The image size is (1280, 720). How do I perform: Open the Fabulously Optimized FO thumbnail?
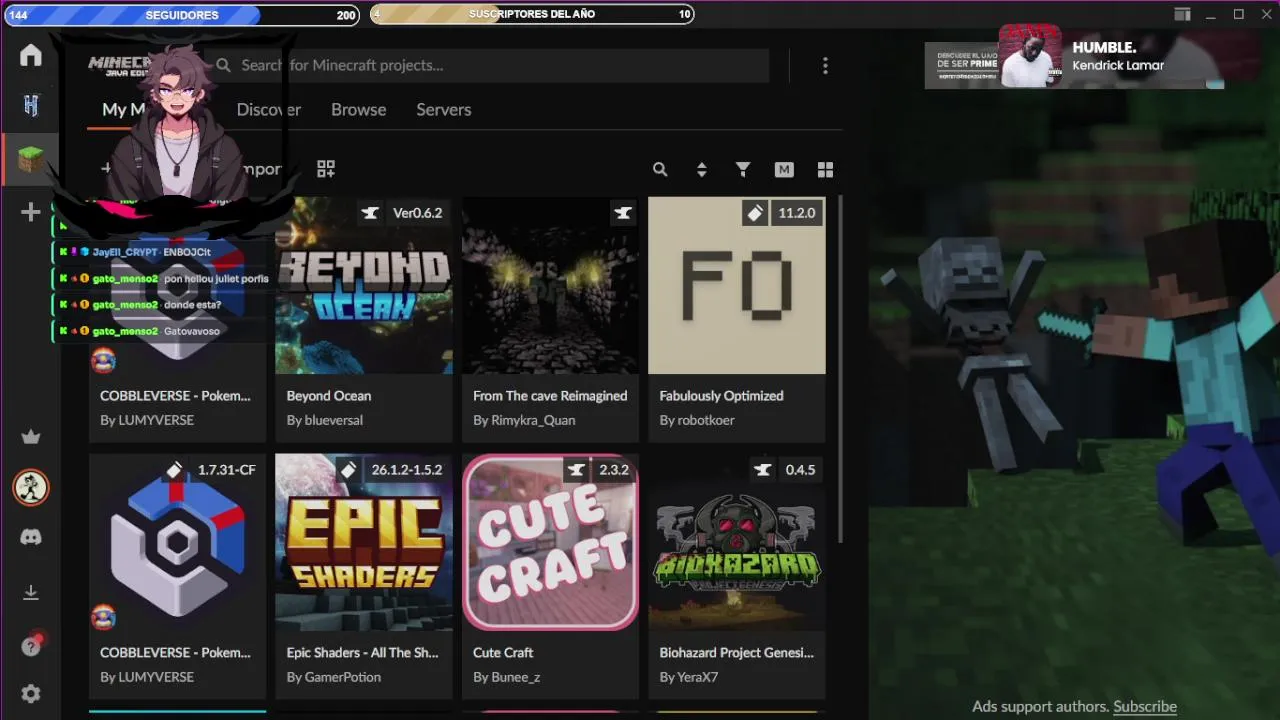pos(737,285)
